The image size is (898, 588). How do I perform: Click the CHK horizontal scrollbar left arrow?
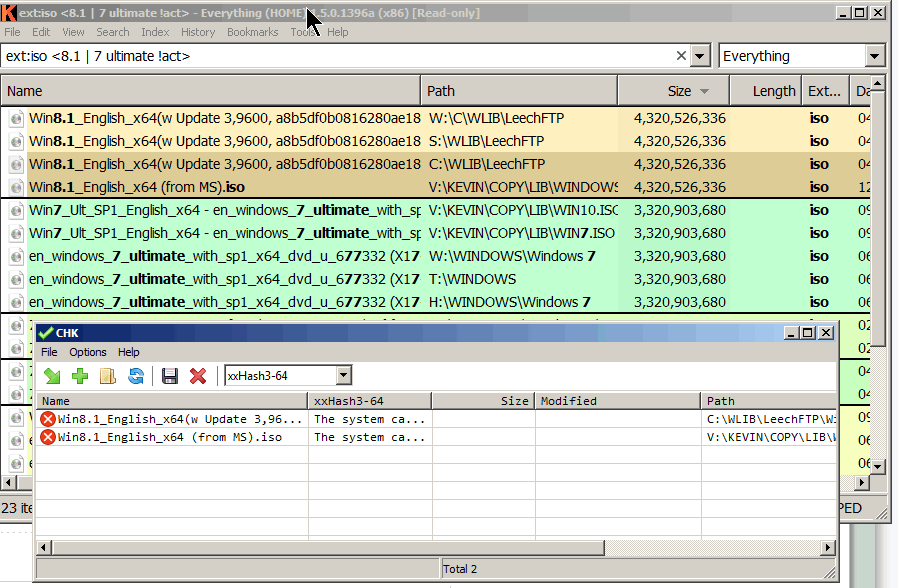tap(44, 548)
